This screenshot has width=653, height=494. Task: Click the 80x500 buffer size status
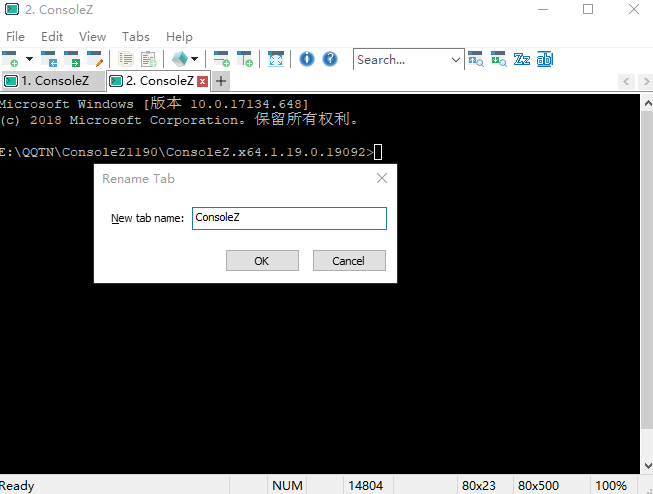[x=538, y=486]
